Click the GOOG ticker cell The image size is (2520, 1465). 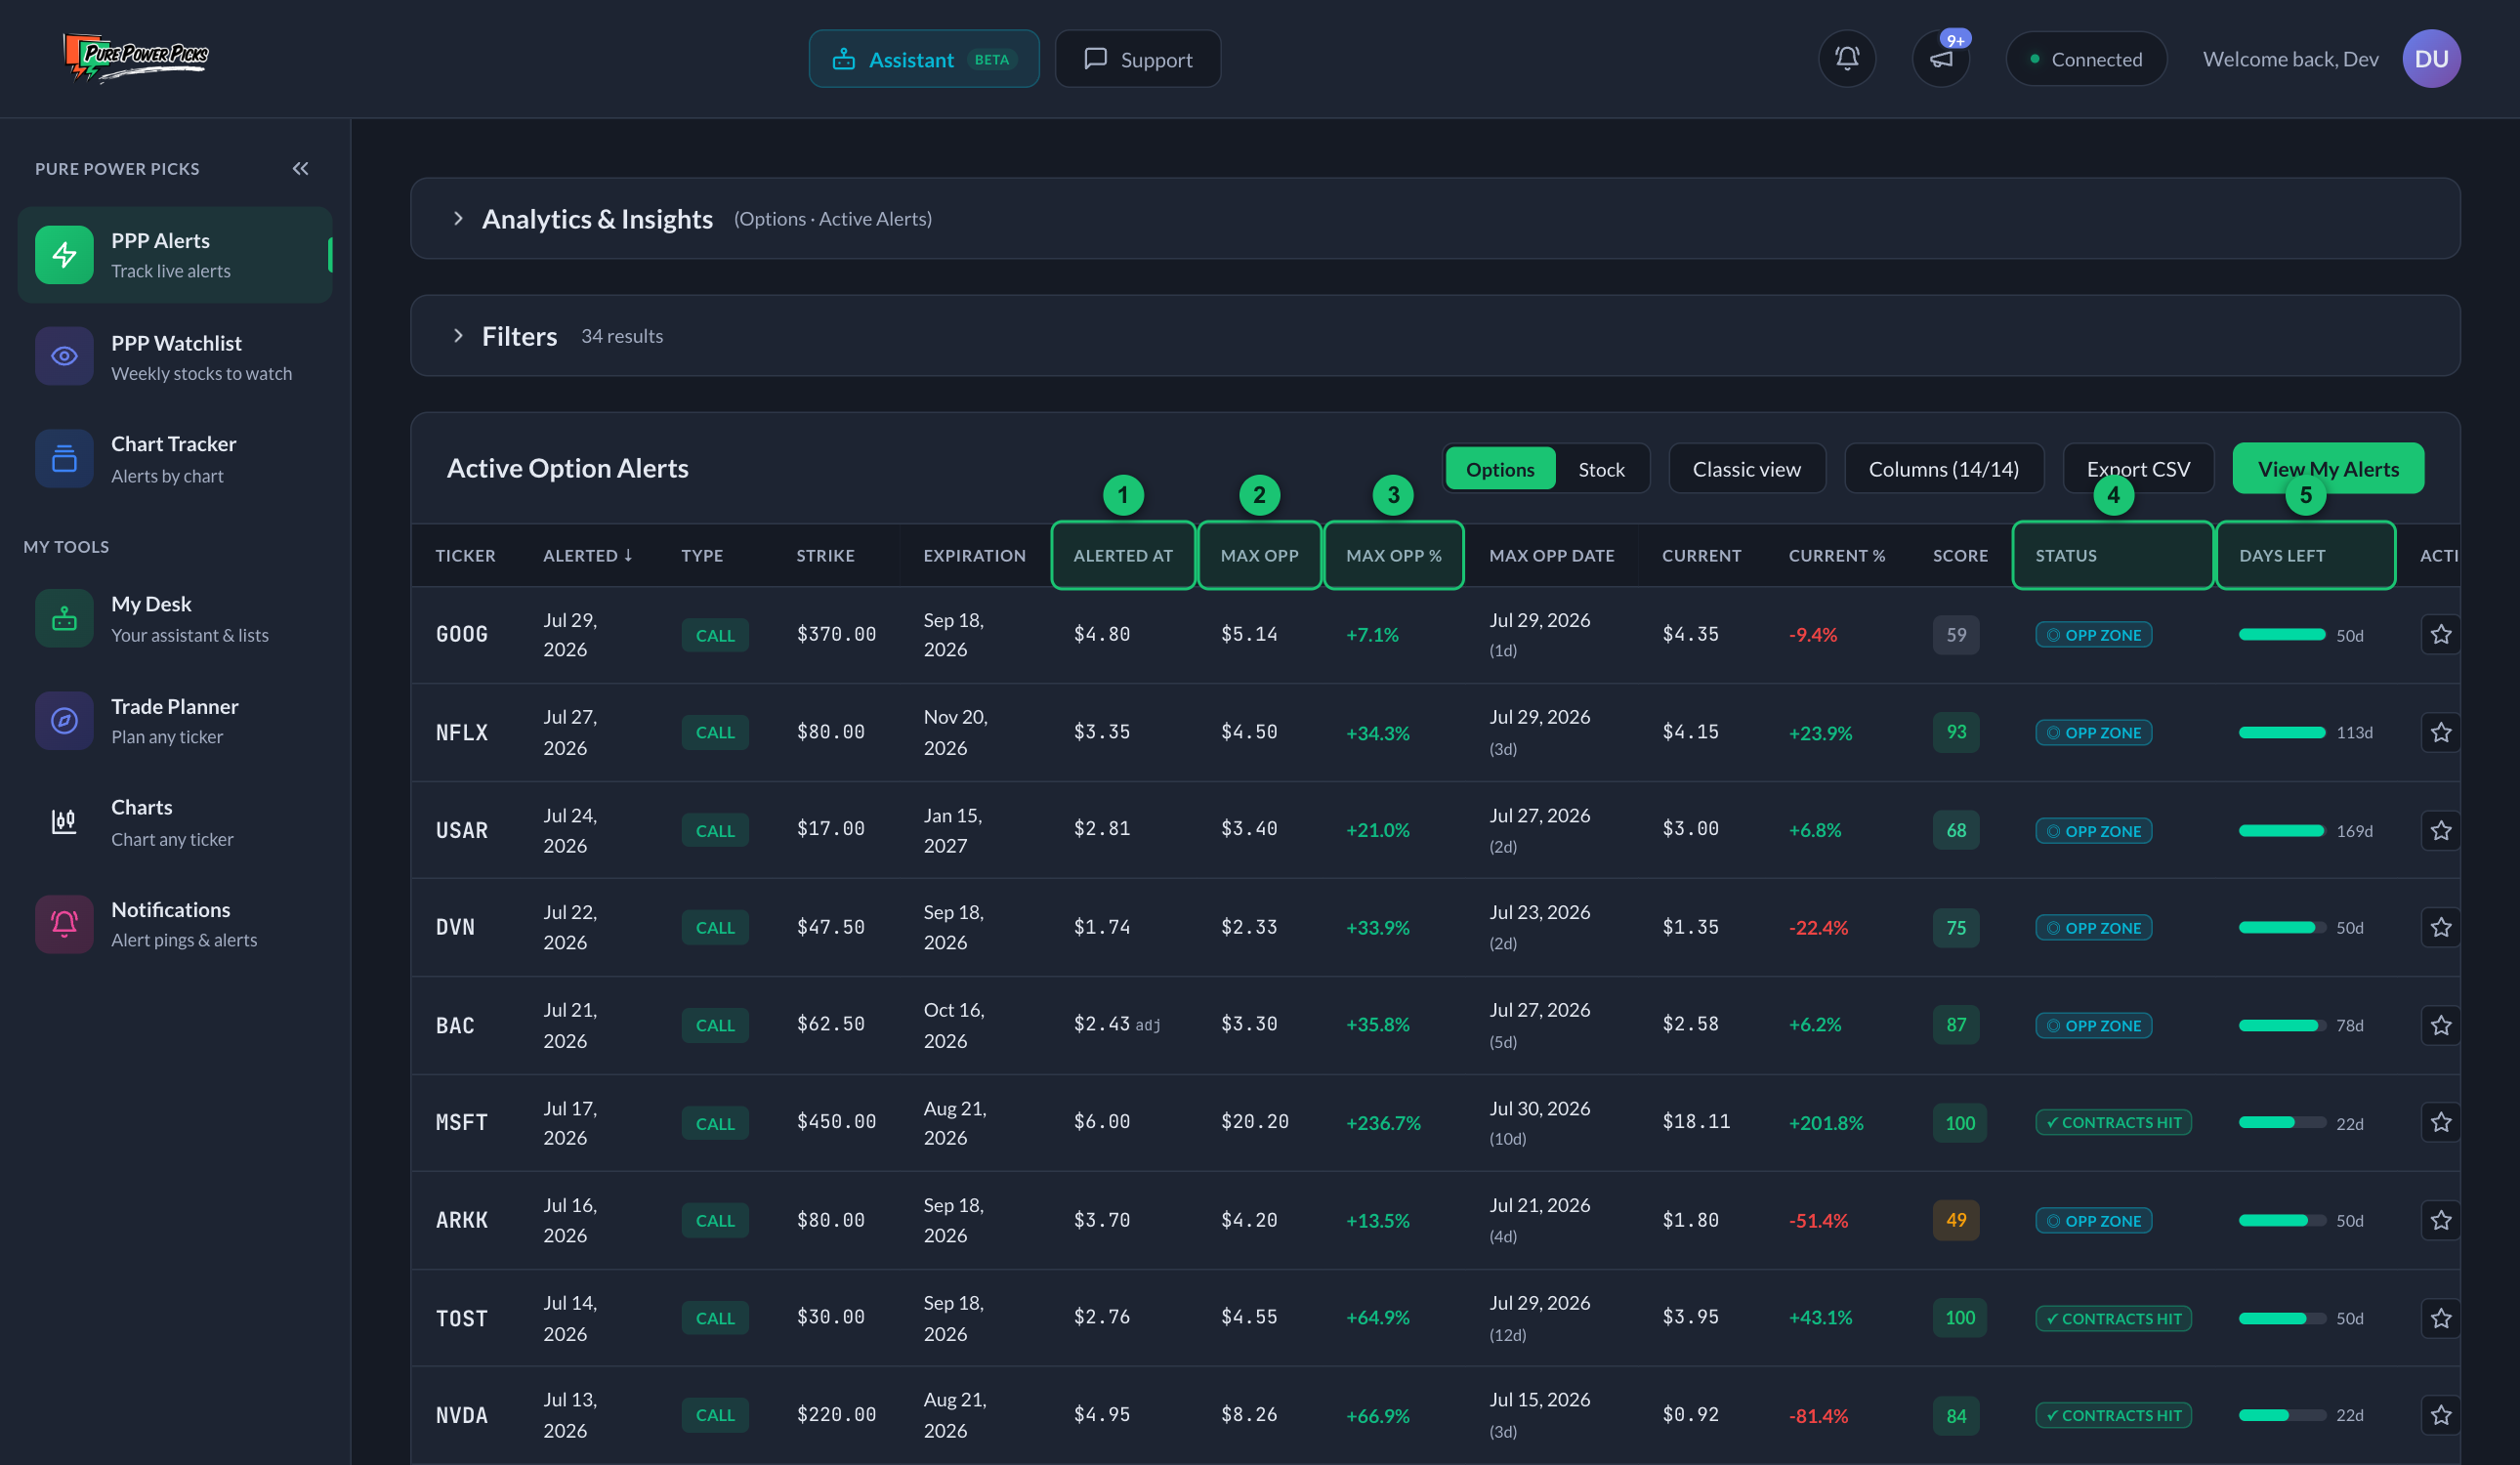461,635
